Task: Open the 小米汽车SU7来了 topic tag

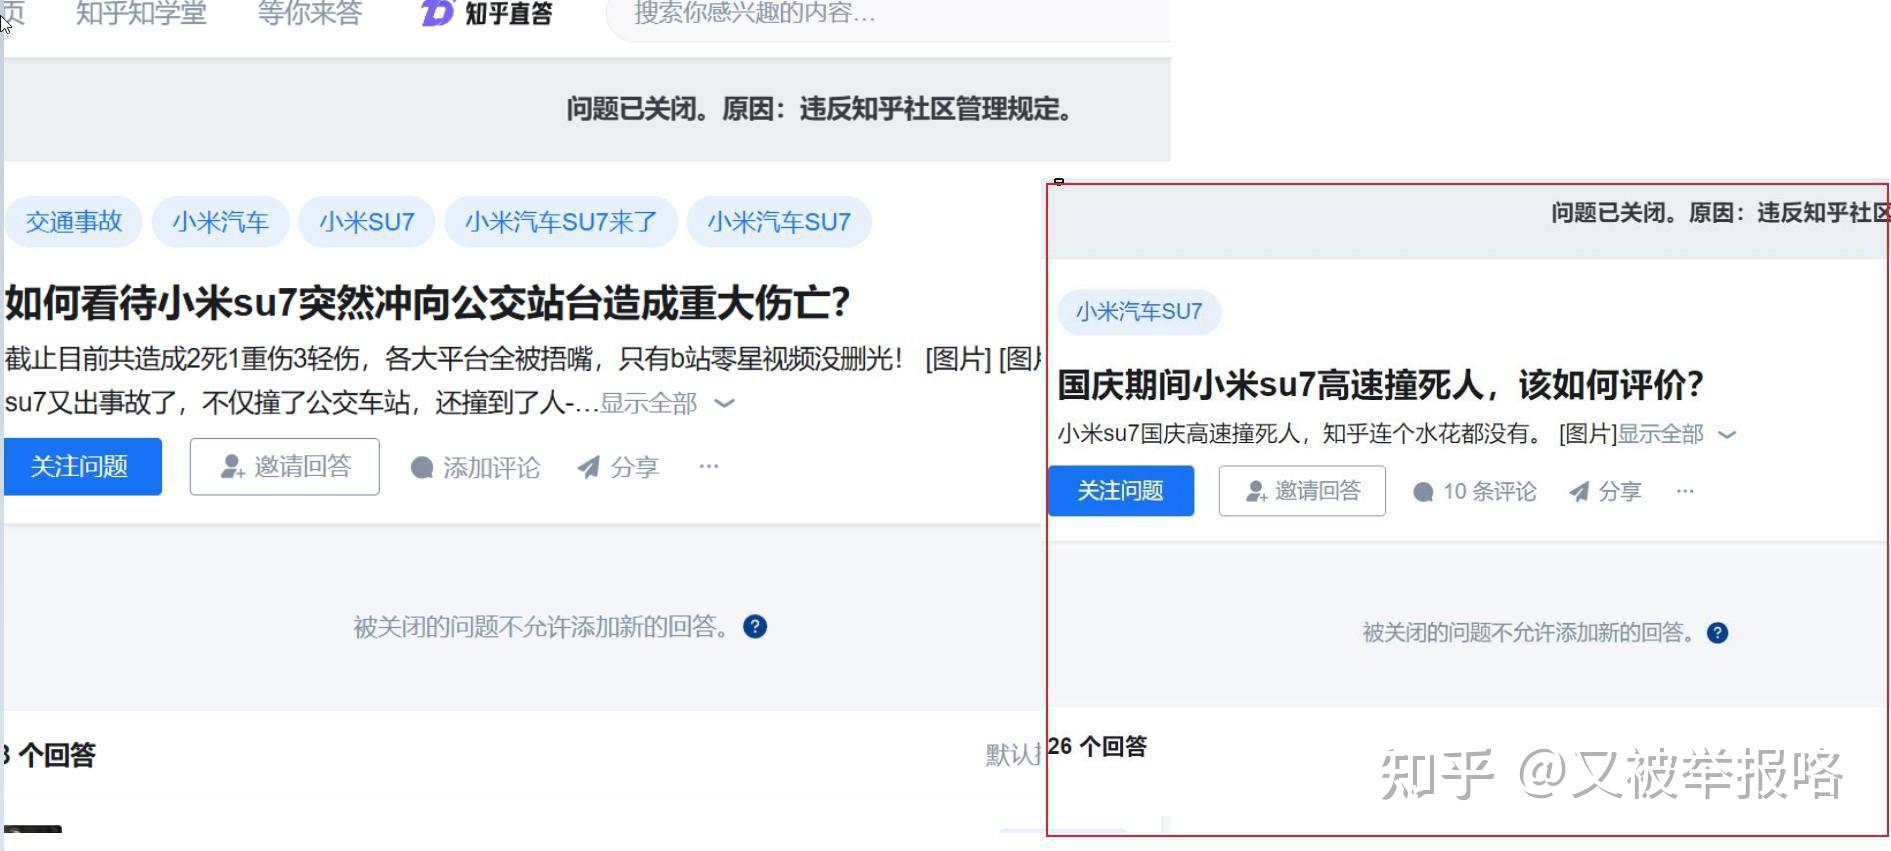Action: click(561, 221)
